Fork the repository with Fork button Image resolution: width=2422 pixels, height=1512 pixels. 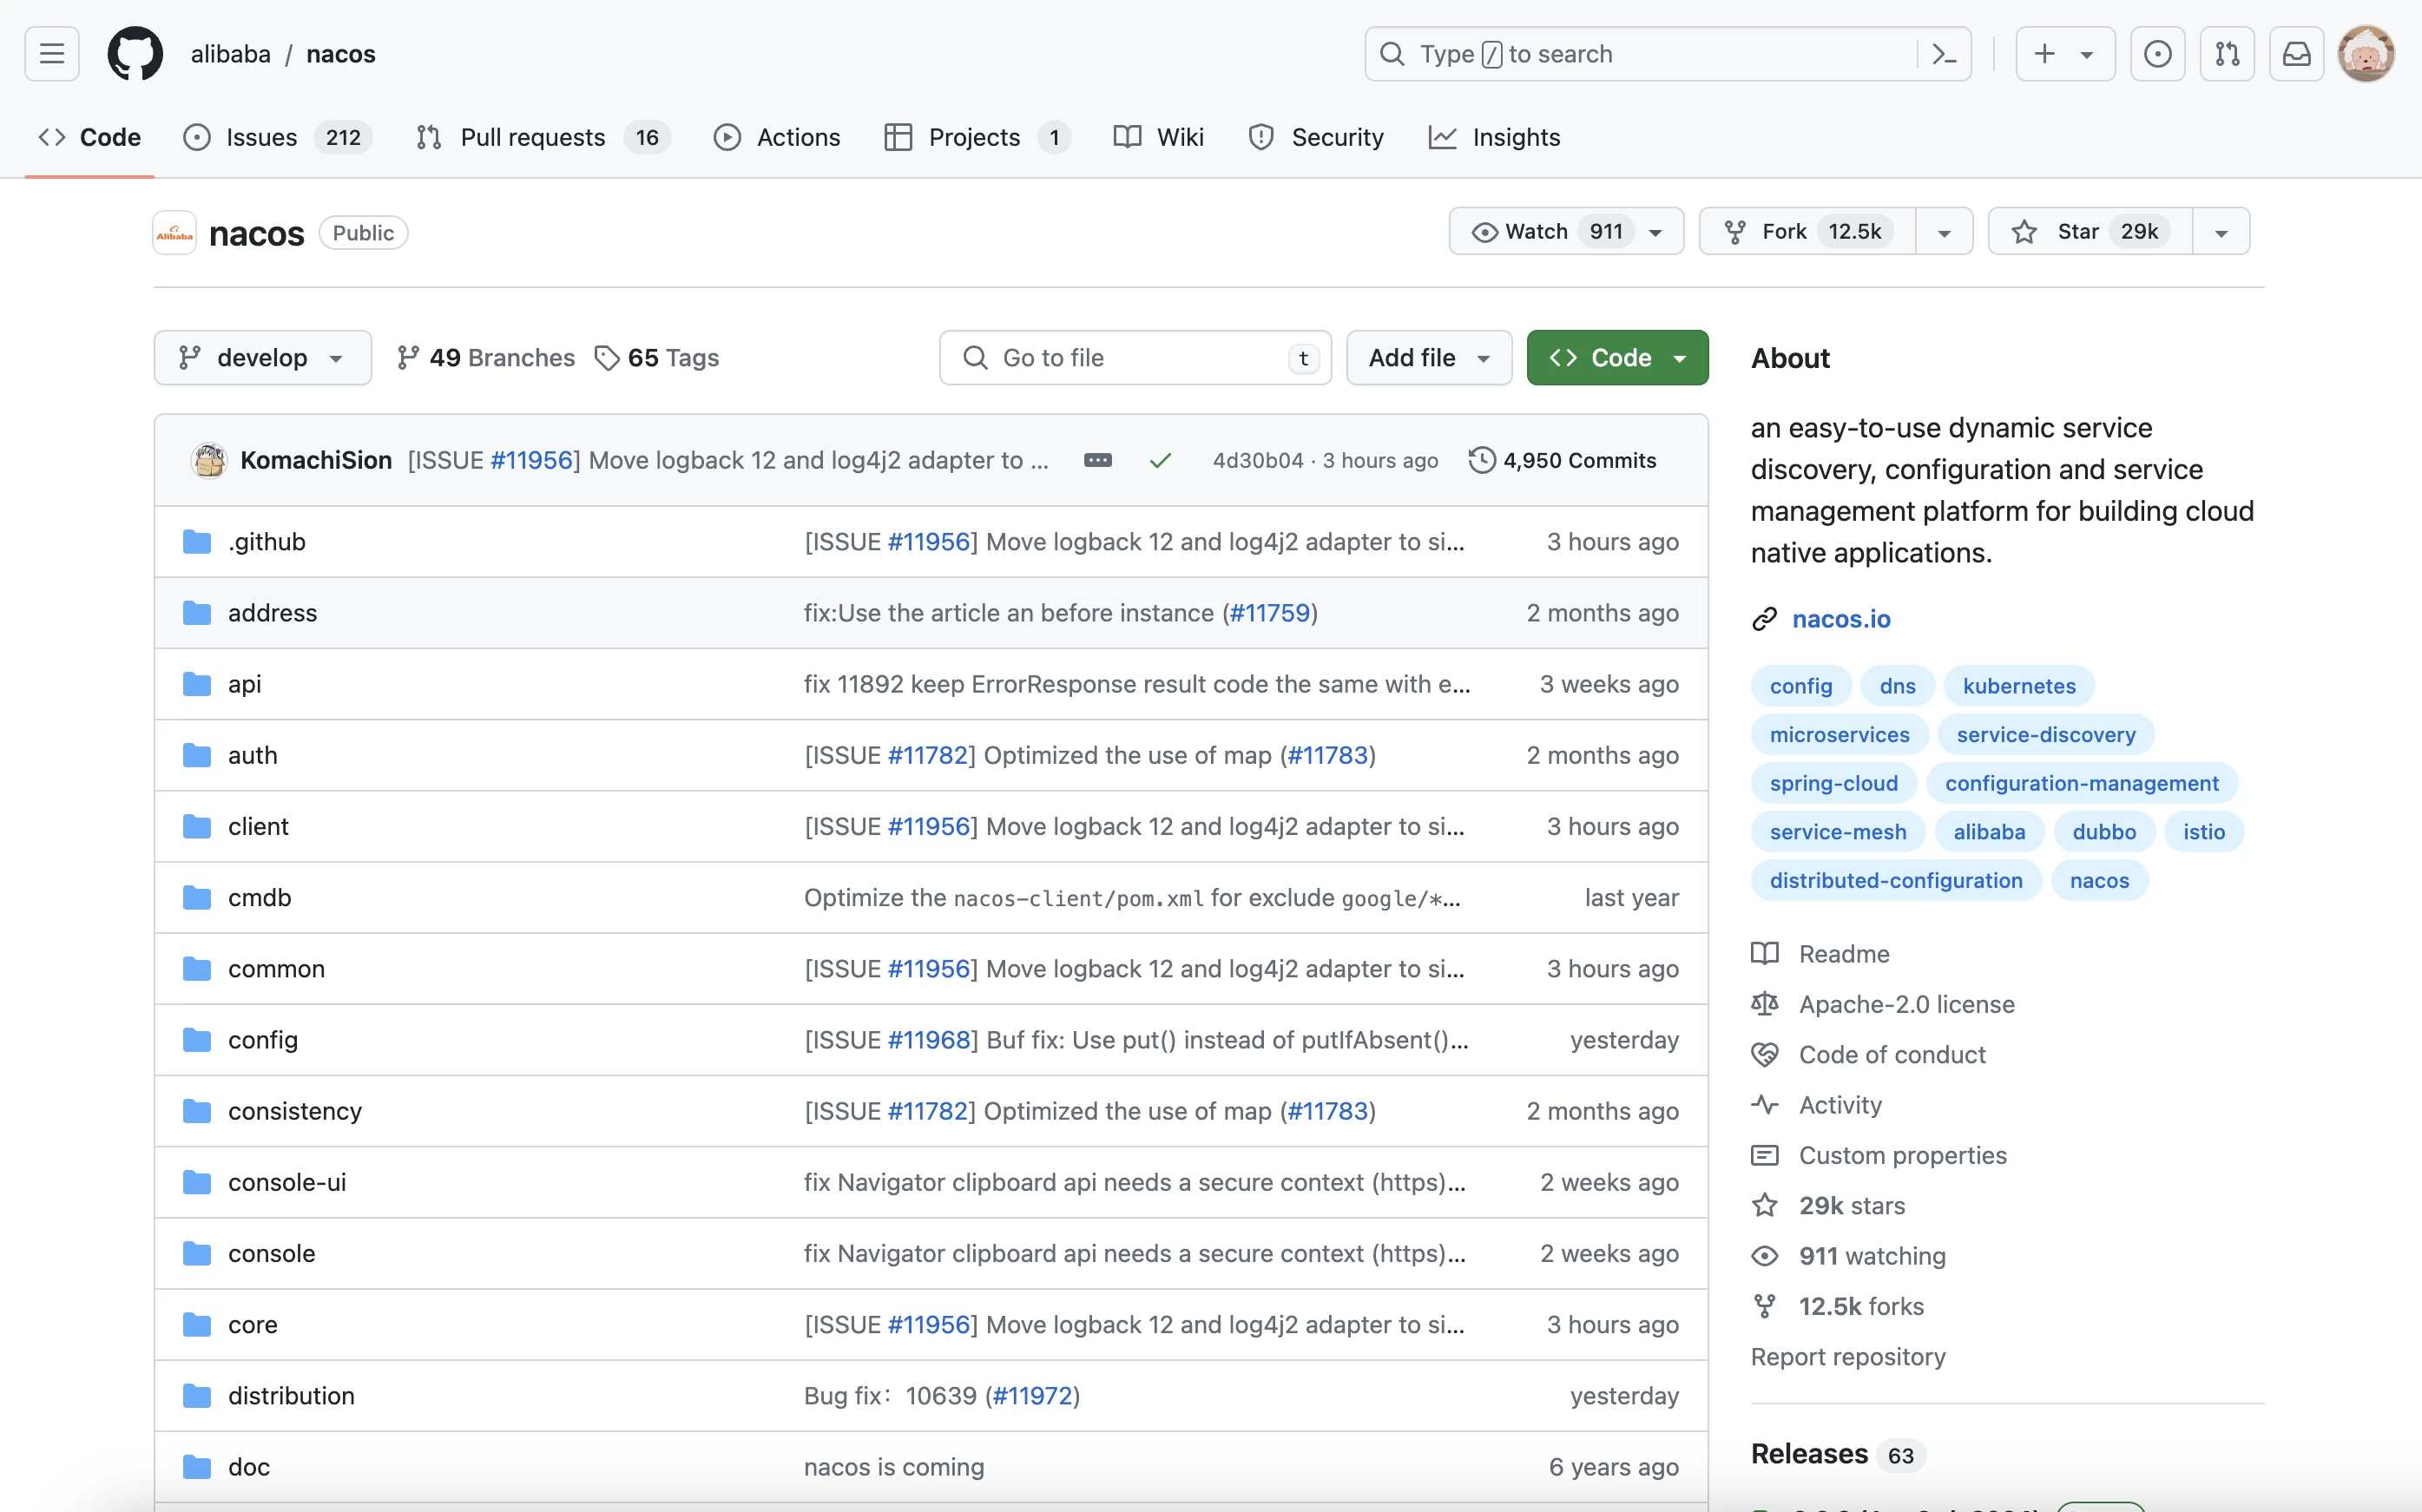(1808, 232)
